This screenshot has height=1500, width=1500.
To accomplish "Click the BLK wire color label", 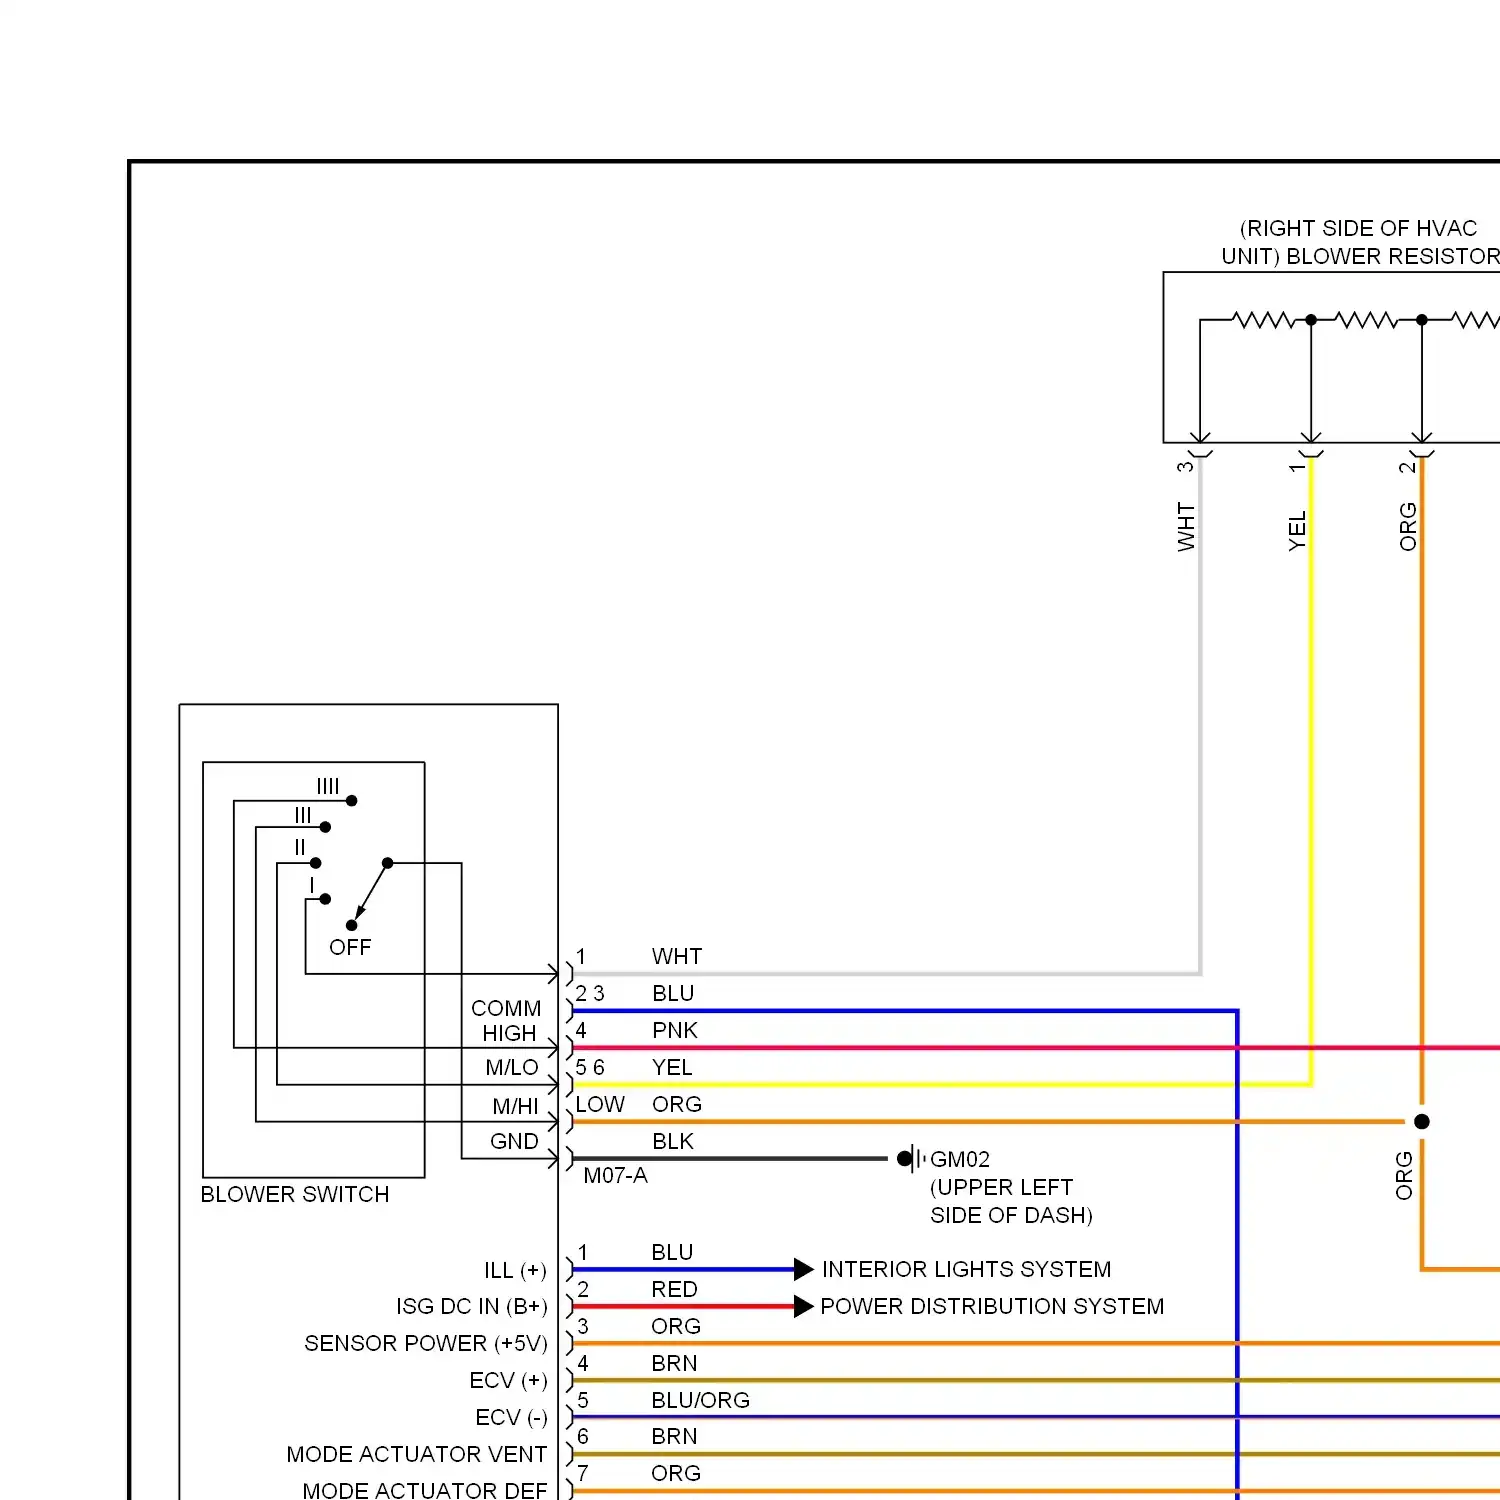I will pos(673,1141).
